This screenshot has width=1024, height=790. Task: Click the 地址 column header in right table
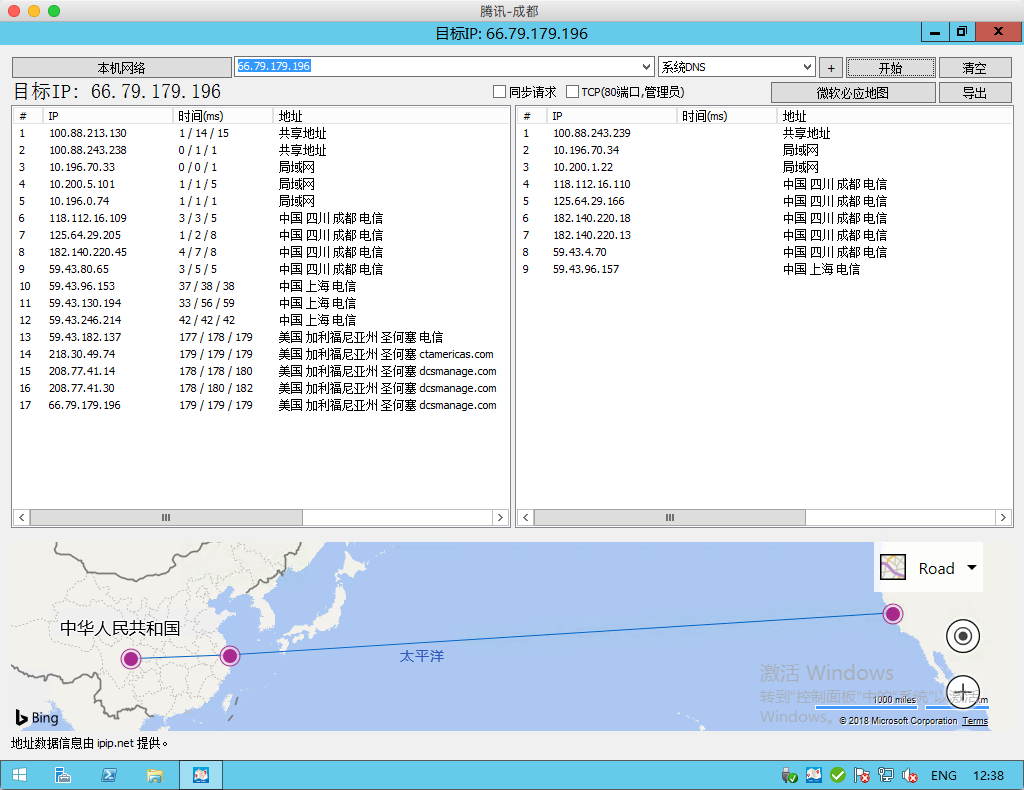coord(794,116)
